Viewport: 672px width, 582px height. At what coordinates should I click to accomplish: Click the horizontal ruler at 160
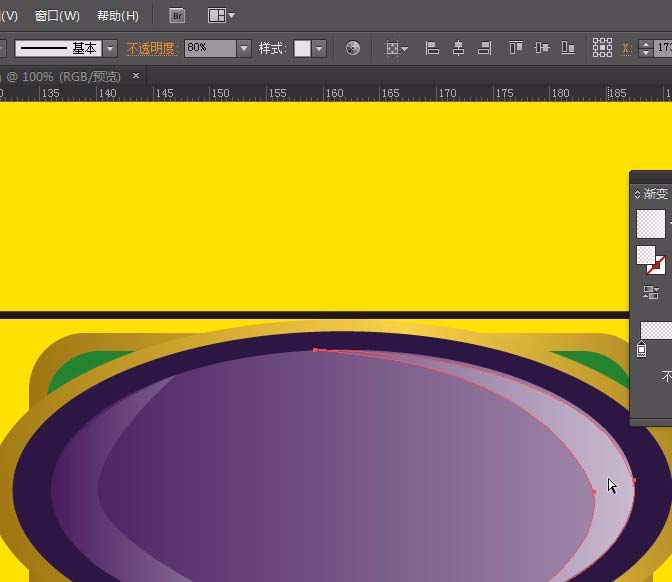pyautogui.click(x=334, y=93)
